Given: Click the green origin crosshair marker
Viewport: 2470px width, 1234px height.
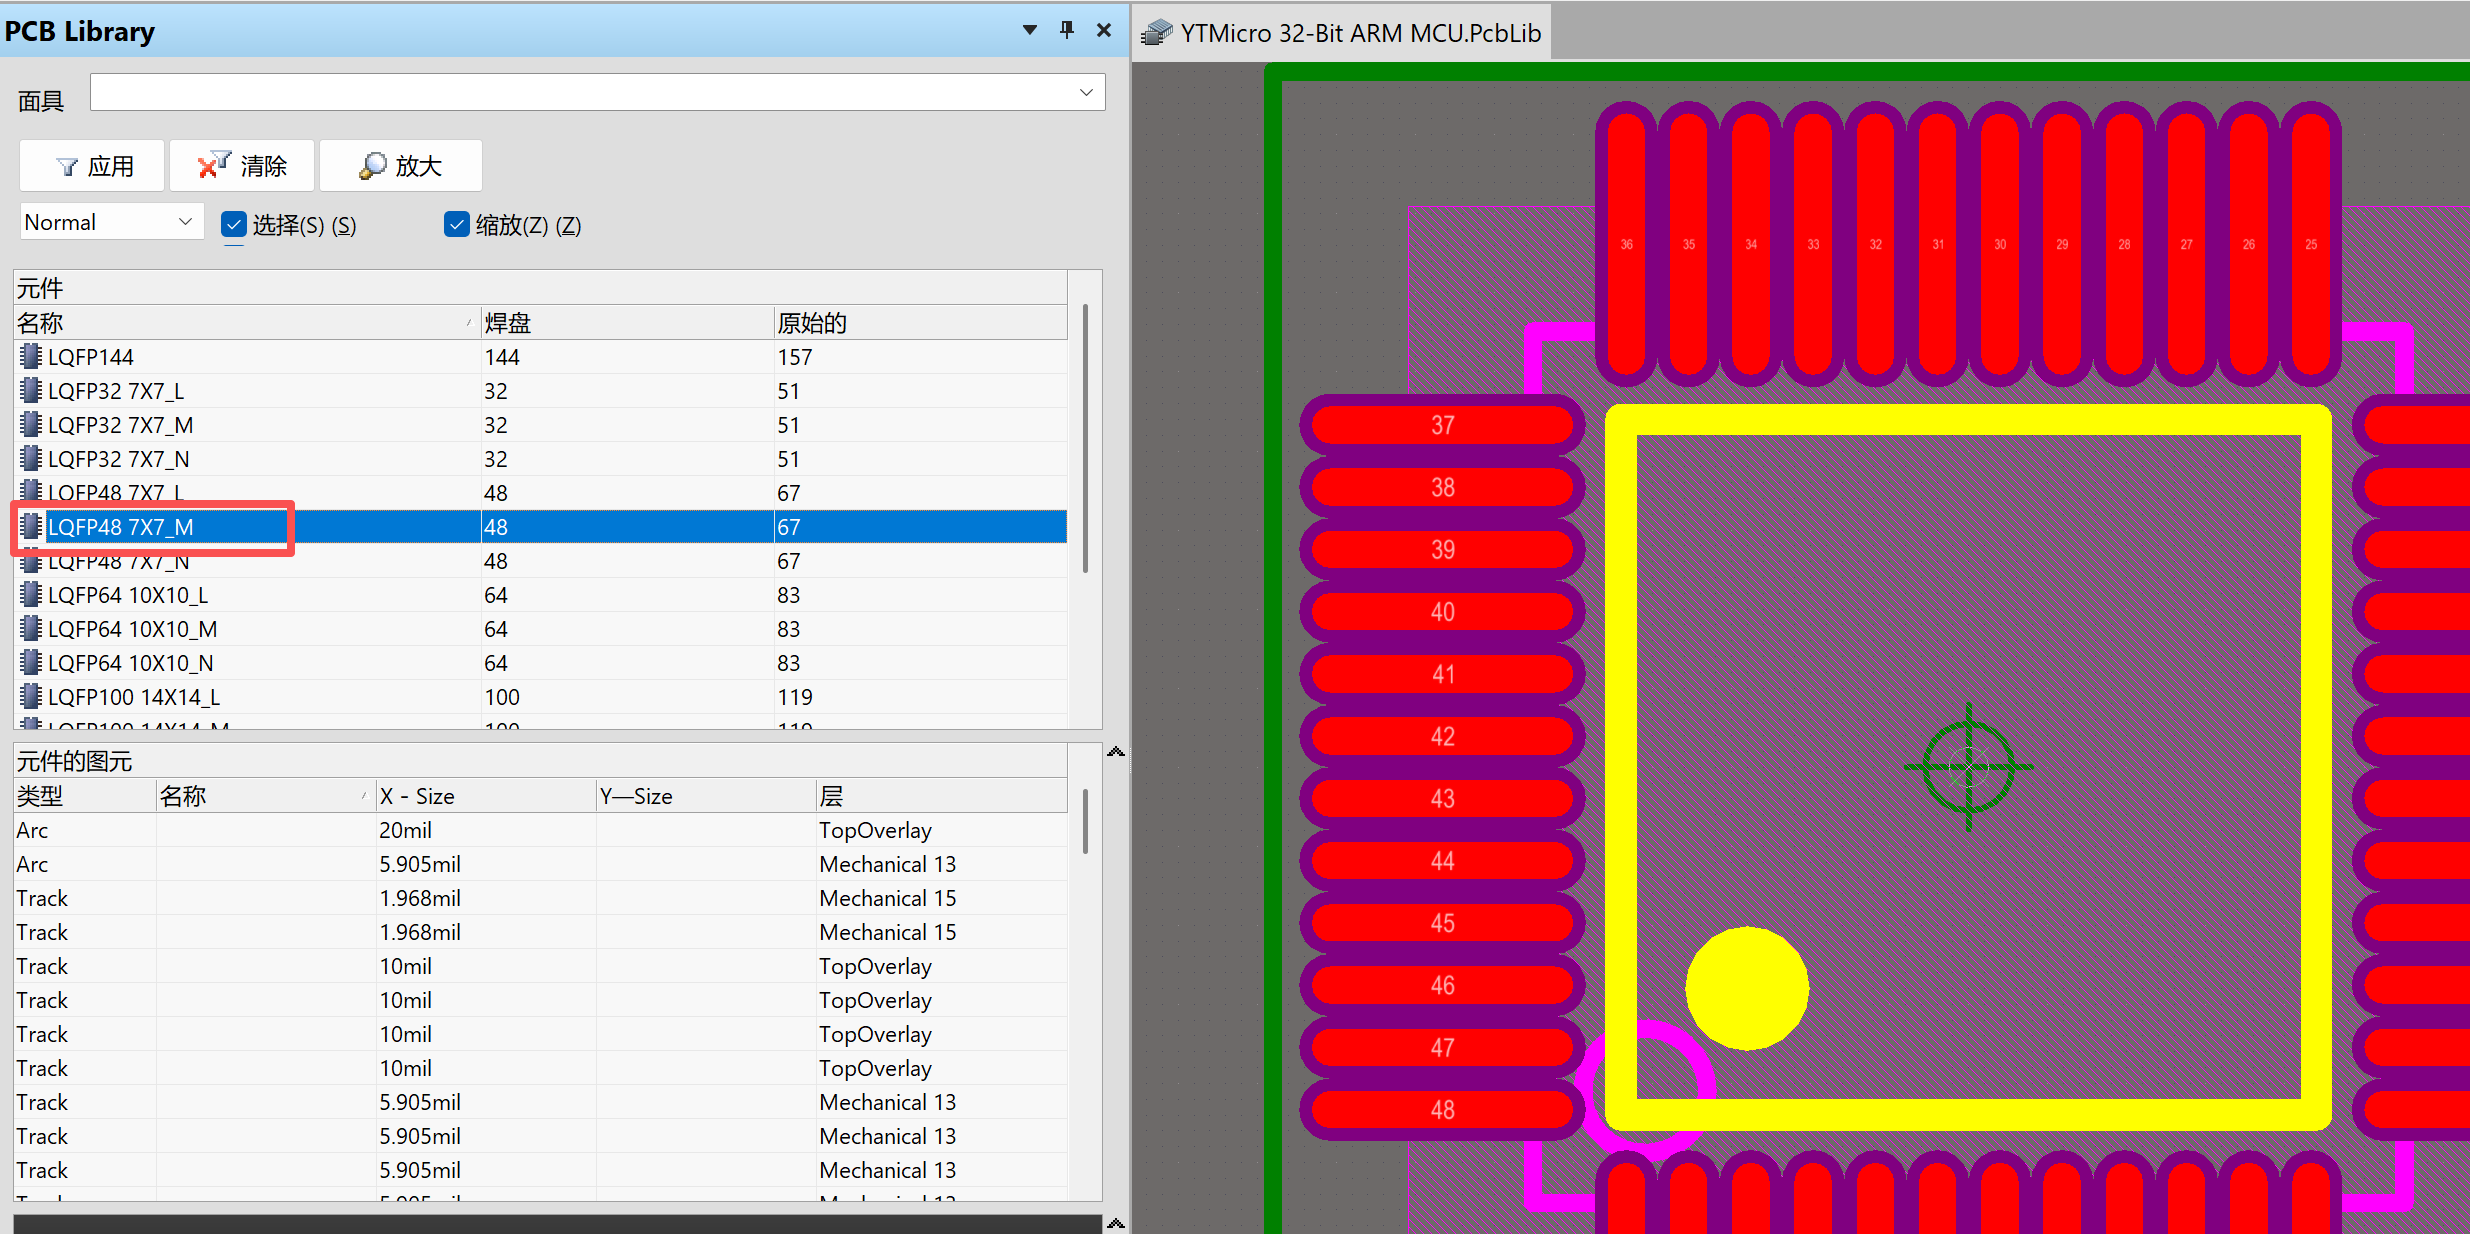Looking at the screenshot, I should coord(1968,767).
